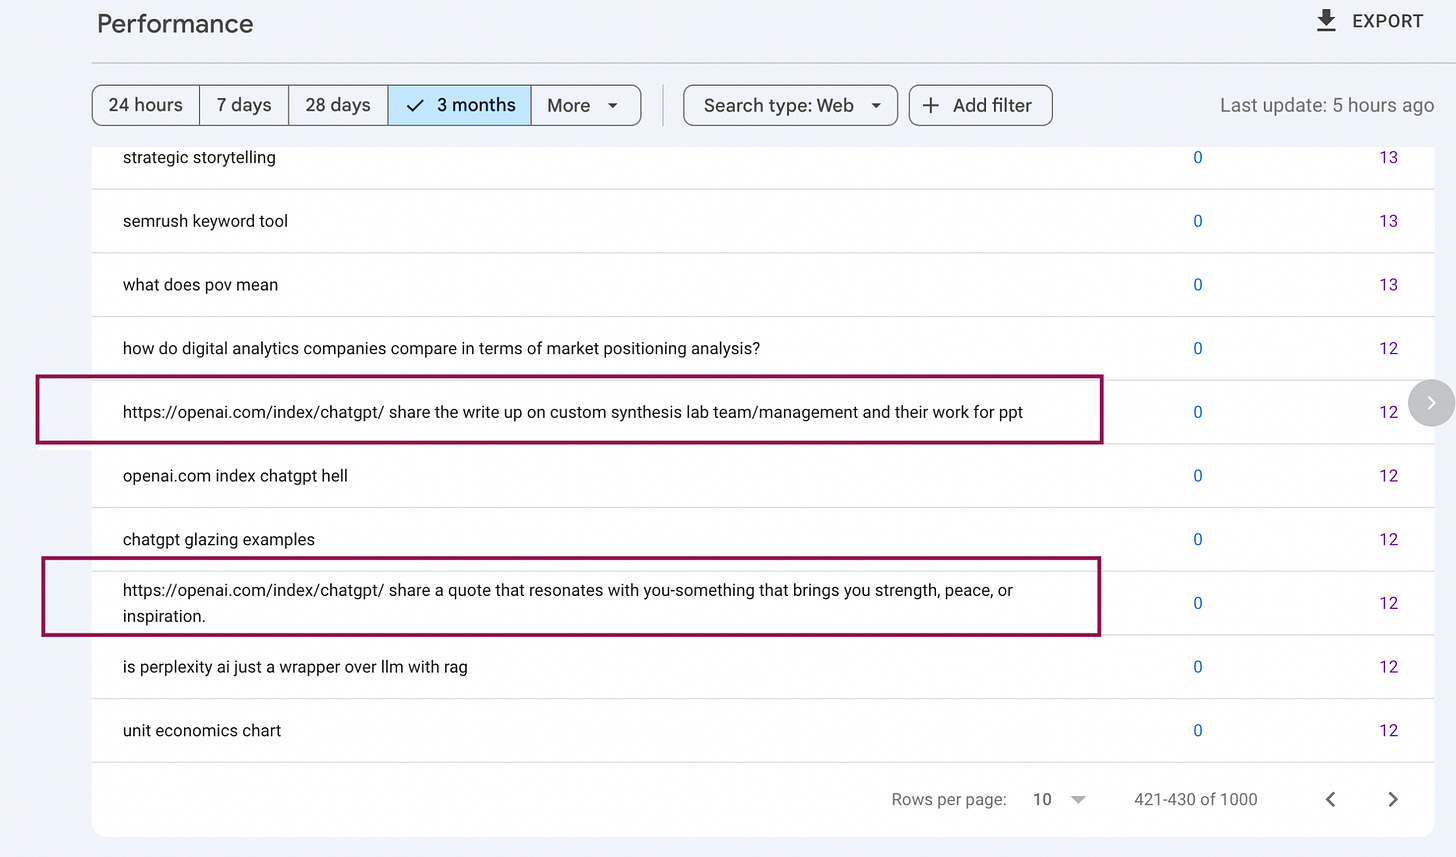Click query 'chatgpt glazing examples'

point(219,540)
